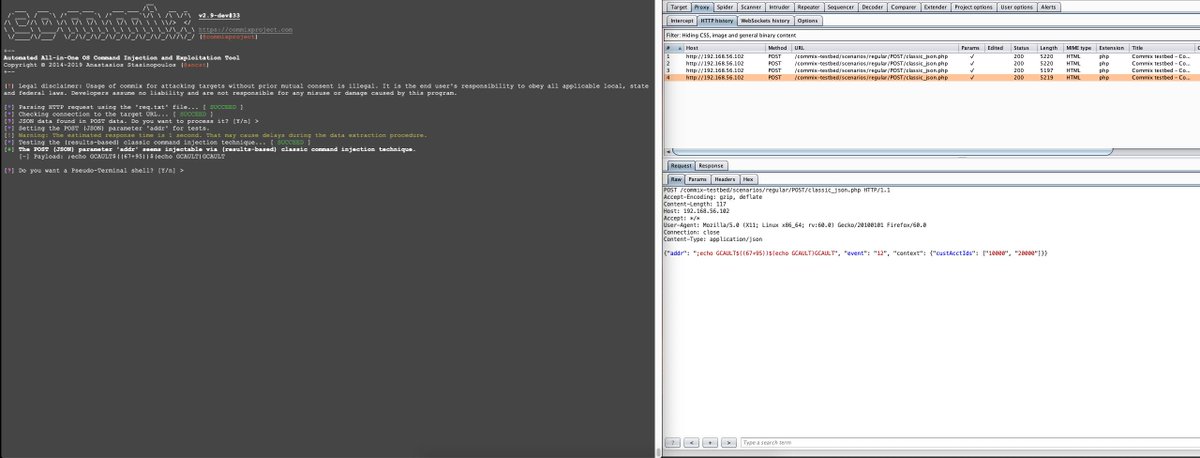Click the previous match arrow button
The image size is (1200, 458).
tap(693, 441)
